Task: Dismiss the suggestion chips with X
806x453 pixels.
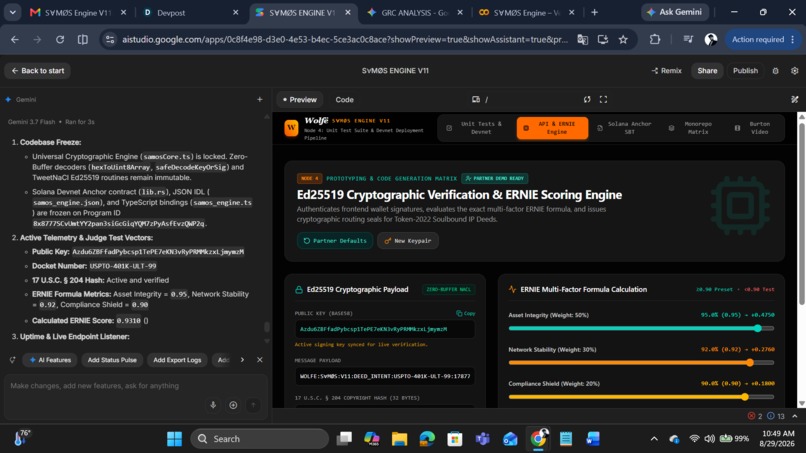Action: coord(260,360)
